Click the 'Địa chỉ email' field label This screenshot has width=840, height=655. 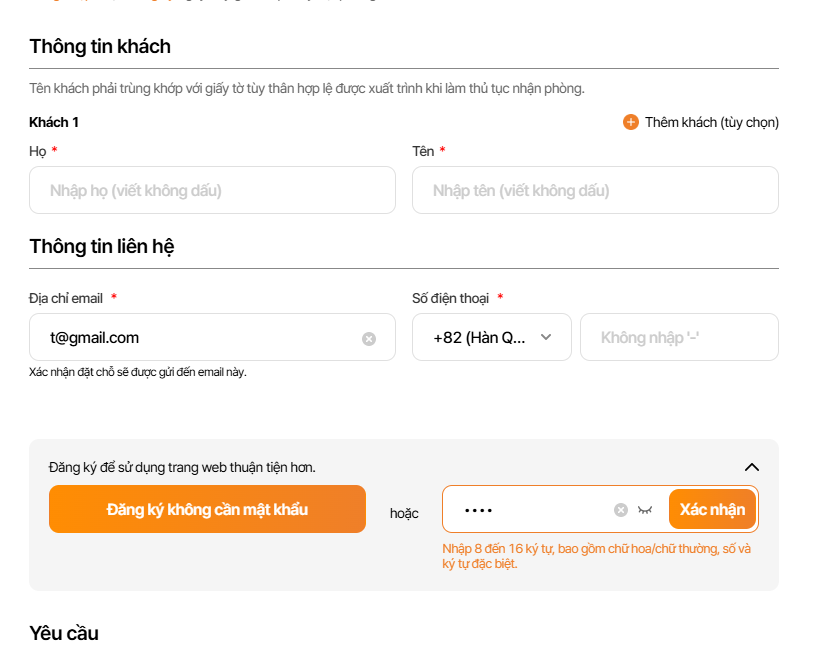click(66, 298)
